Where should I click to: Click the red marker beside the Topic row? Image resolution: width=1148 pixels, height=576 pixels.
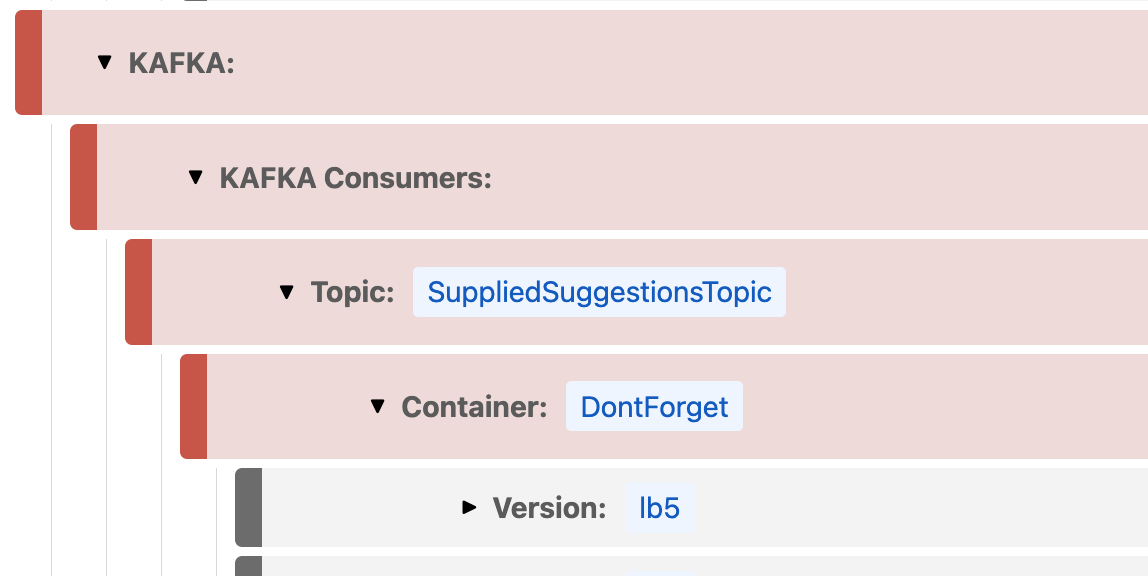click(x=139, y=292)
